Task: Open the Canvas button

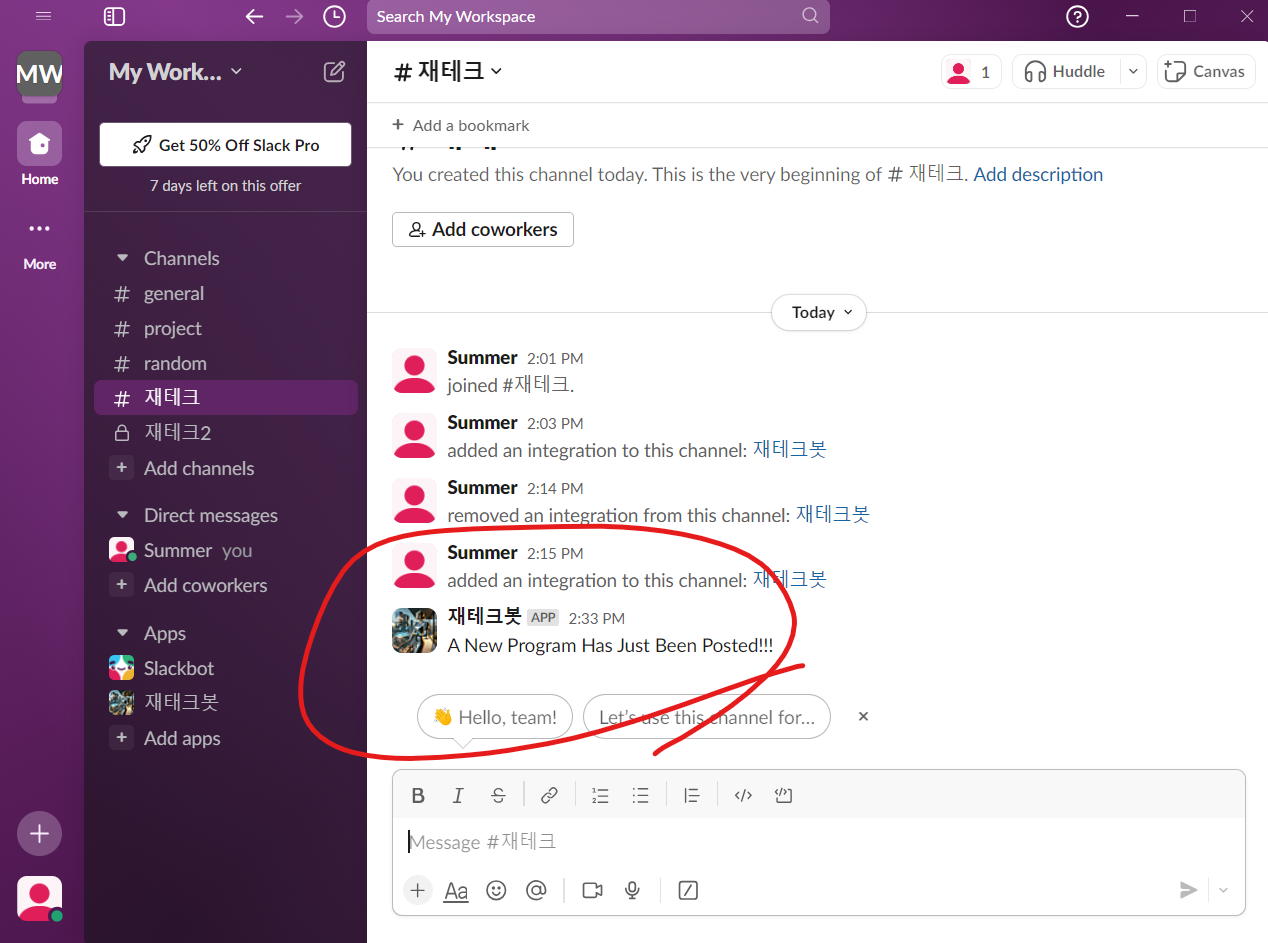Action: tap(1206, 71)
